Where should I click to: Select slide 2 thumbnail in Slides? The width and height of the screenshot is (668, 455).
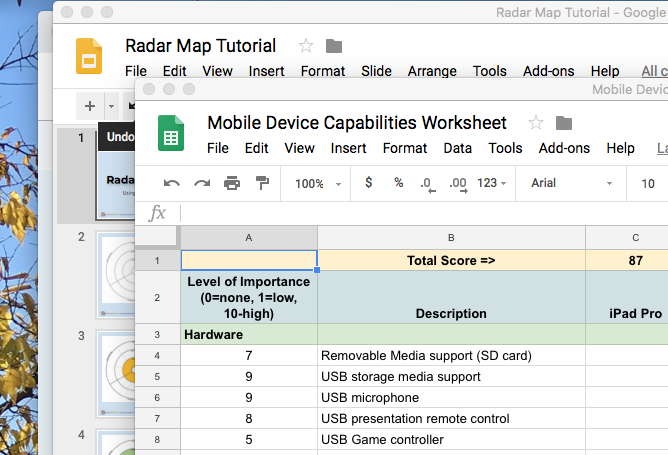[116, 275]
